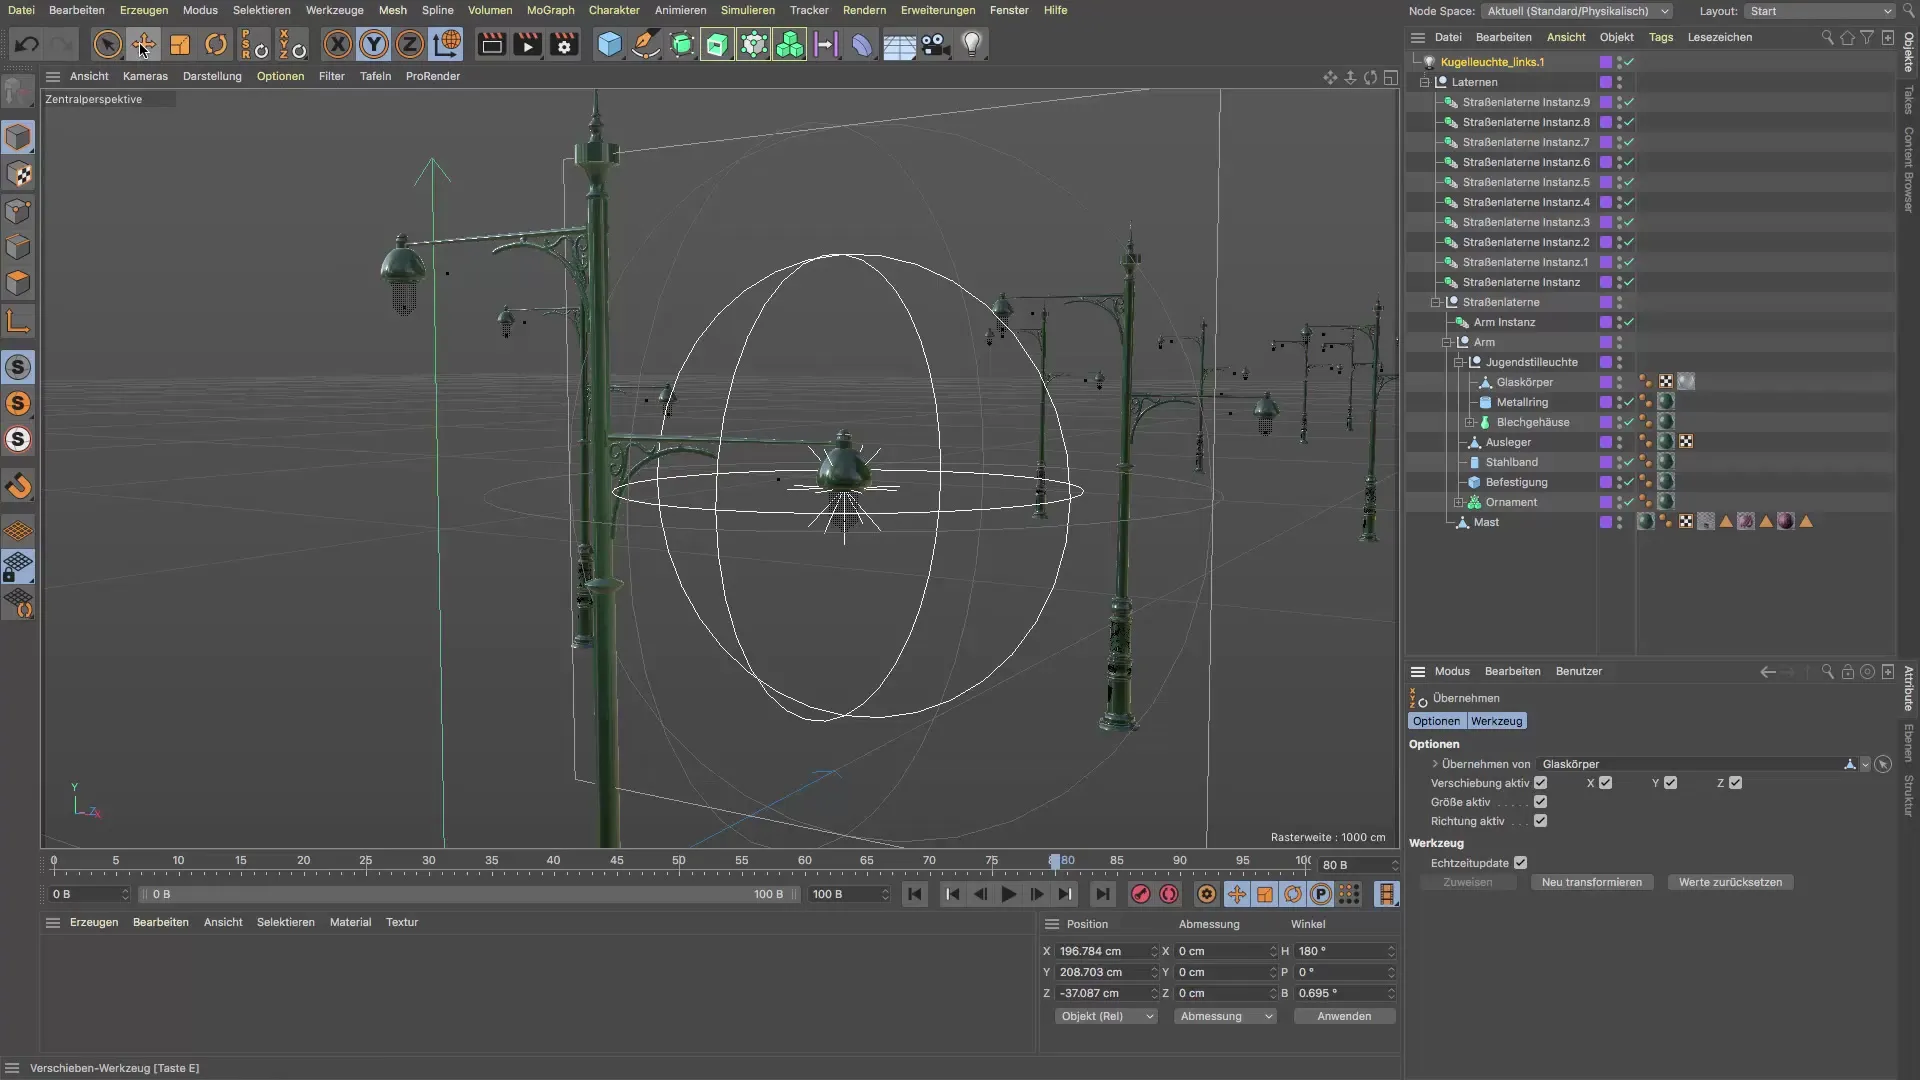The width and height of the screenshot is (1920, 1080).
Task: Jump to the start of the animation
Action: pos(915,894)
